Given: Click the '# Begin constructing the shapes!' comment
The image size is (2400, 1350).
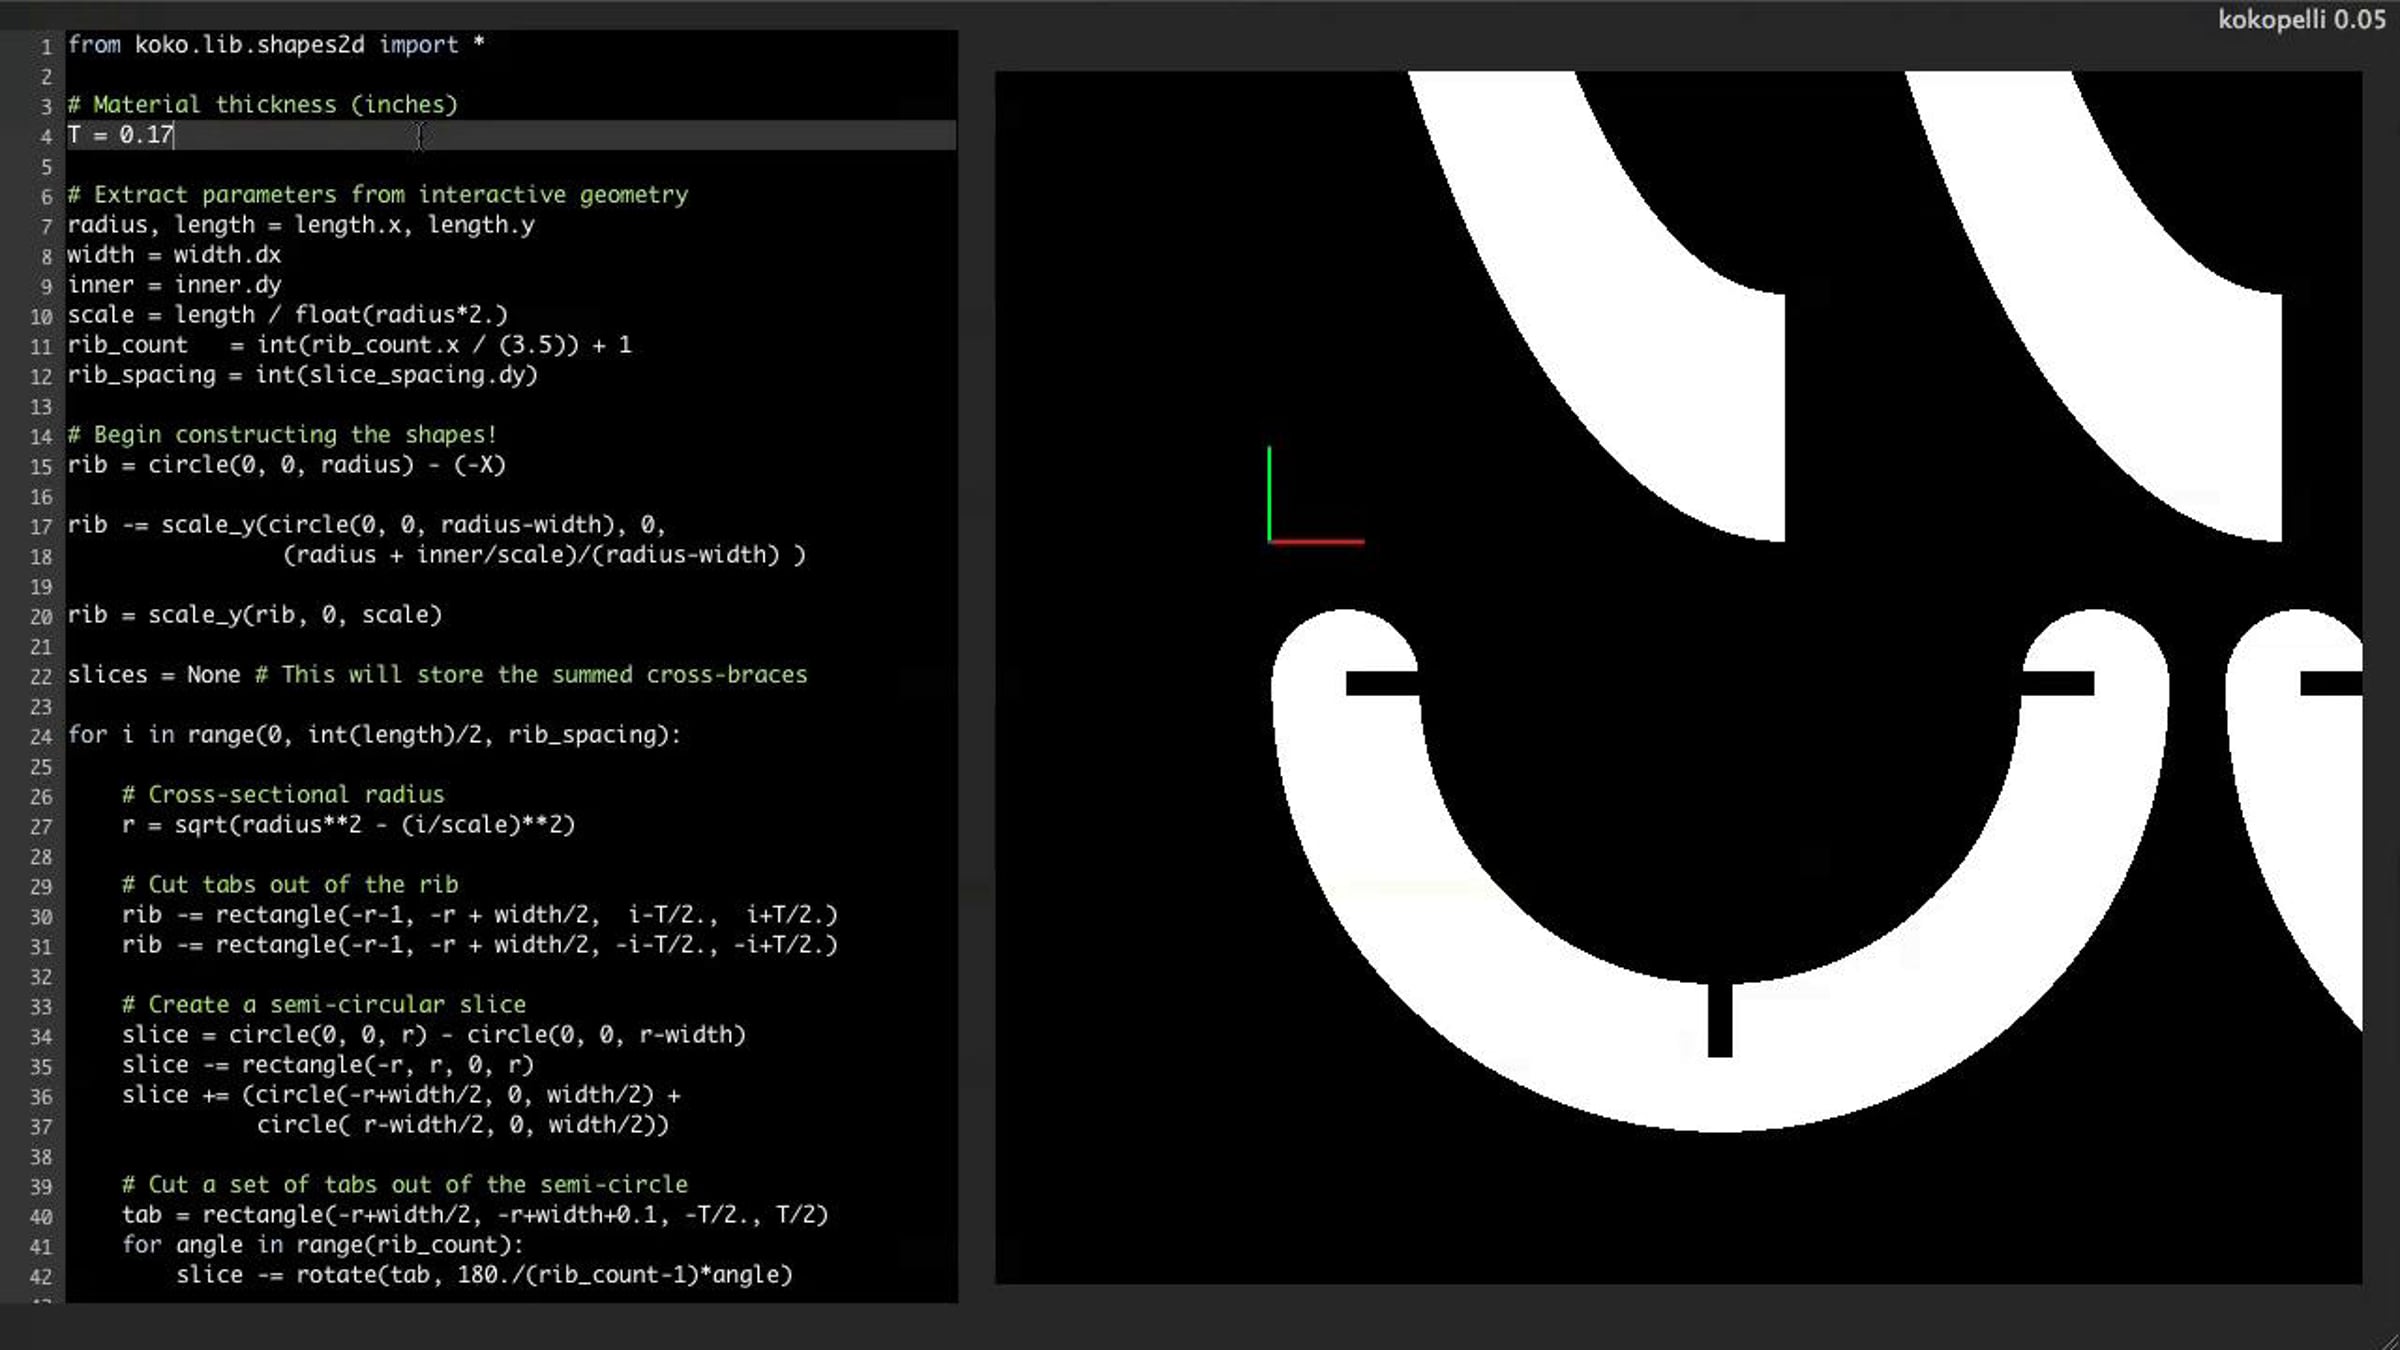Looking at the screenshot, I should click(282, 435).
